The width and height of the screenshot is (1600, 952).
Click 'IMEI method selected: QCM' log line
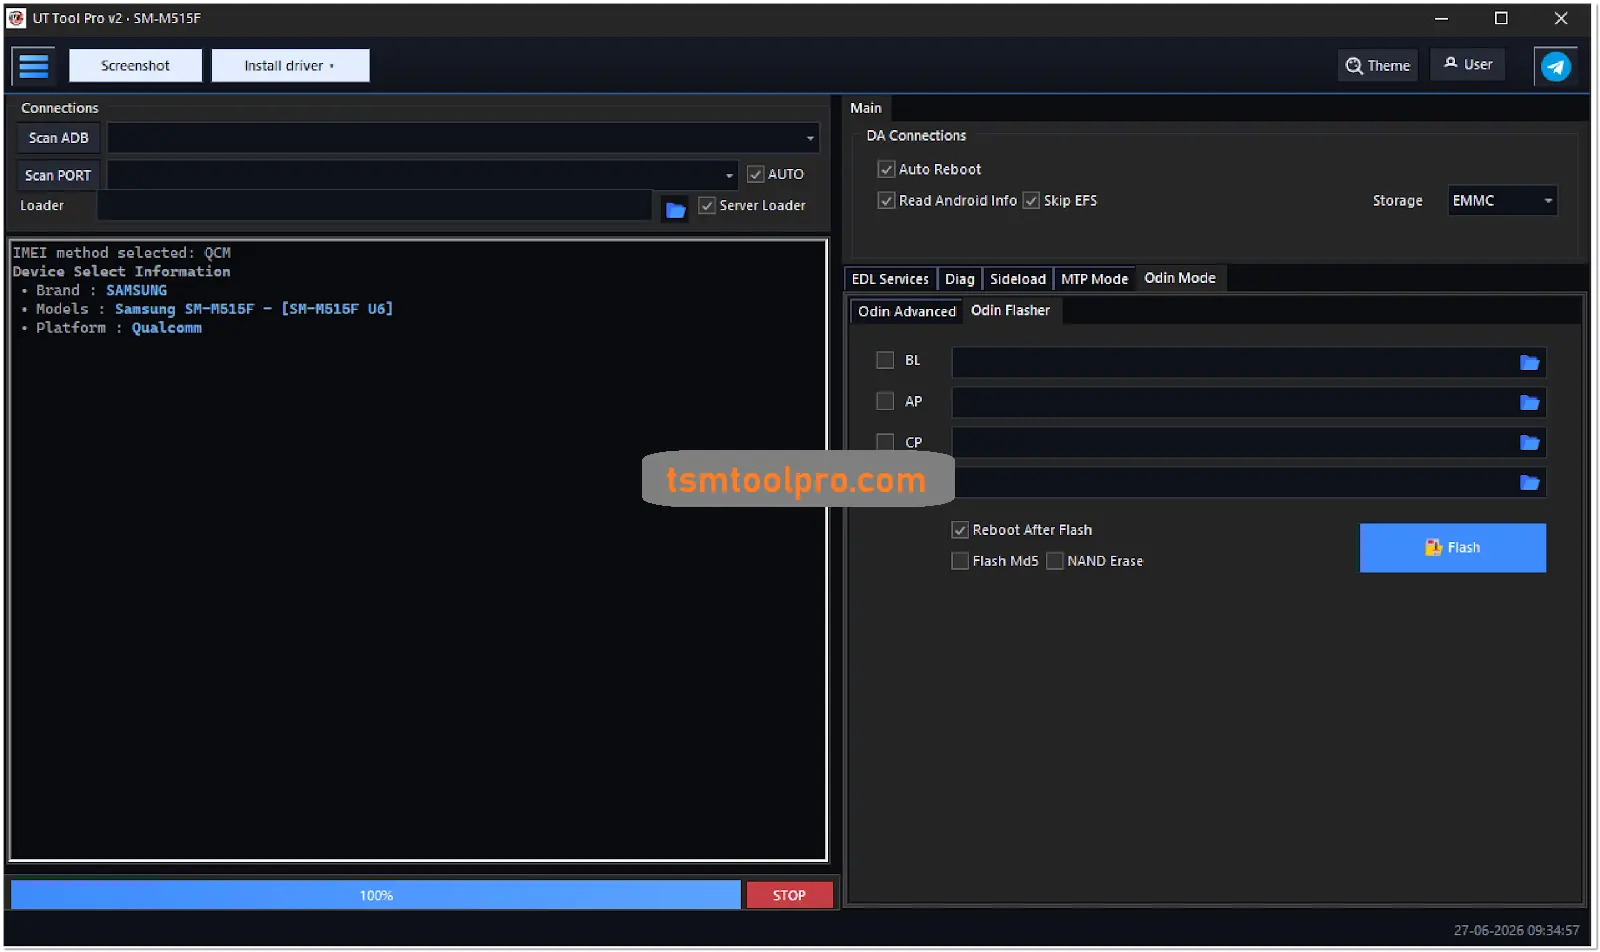tap(122, 253)
